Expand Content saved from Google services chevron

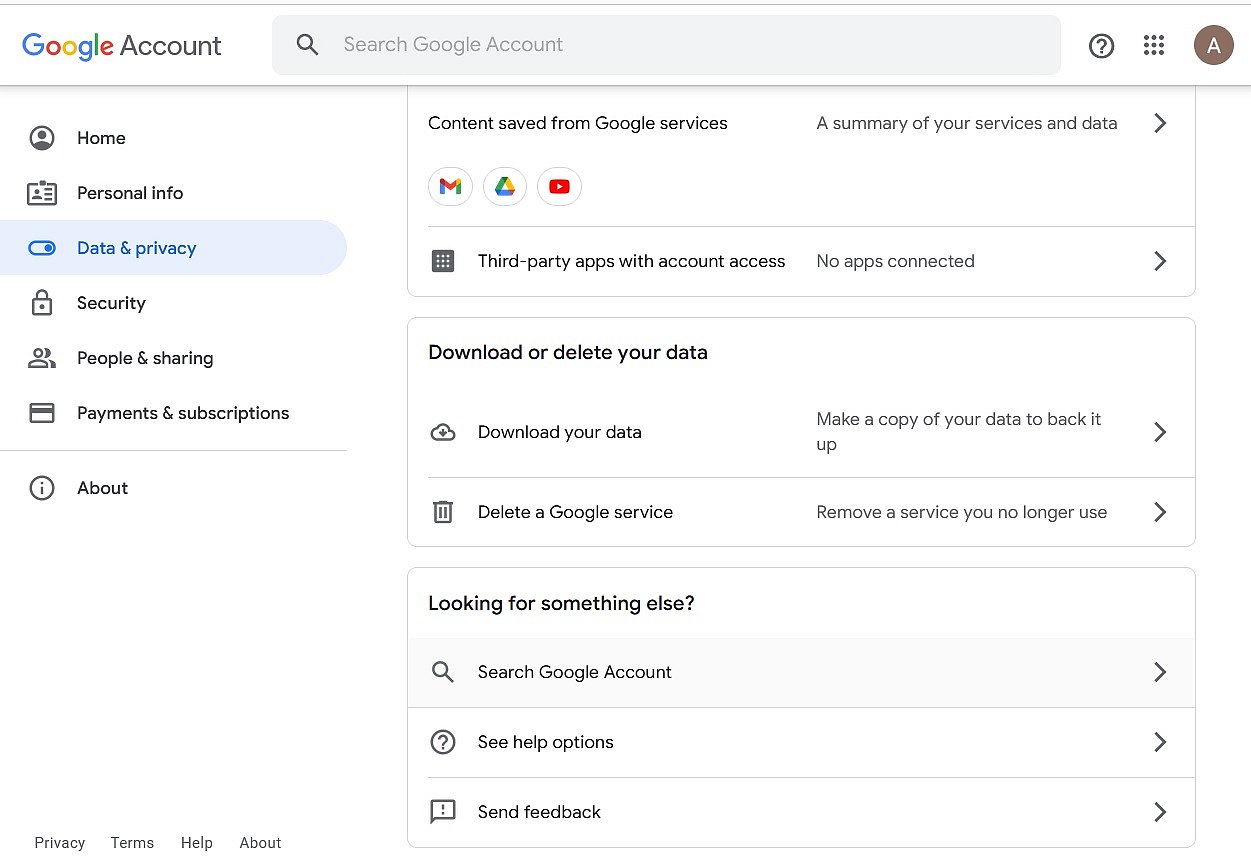tap(1160, 123)
